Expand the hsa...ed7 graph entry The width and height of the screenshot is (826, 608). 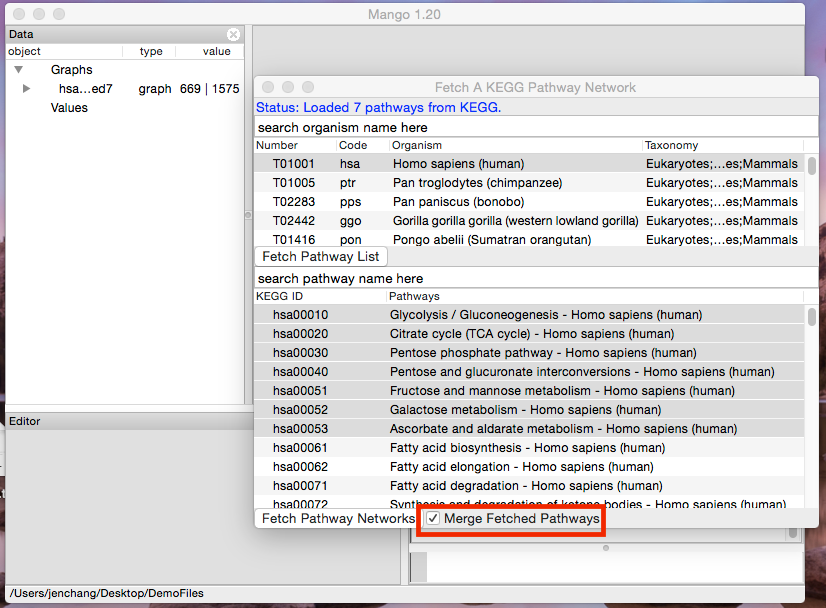[x=26, y=89]
